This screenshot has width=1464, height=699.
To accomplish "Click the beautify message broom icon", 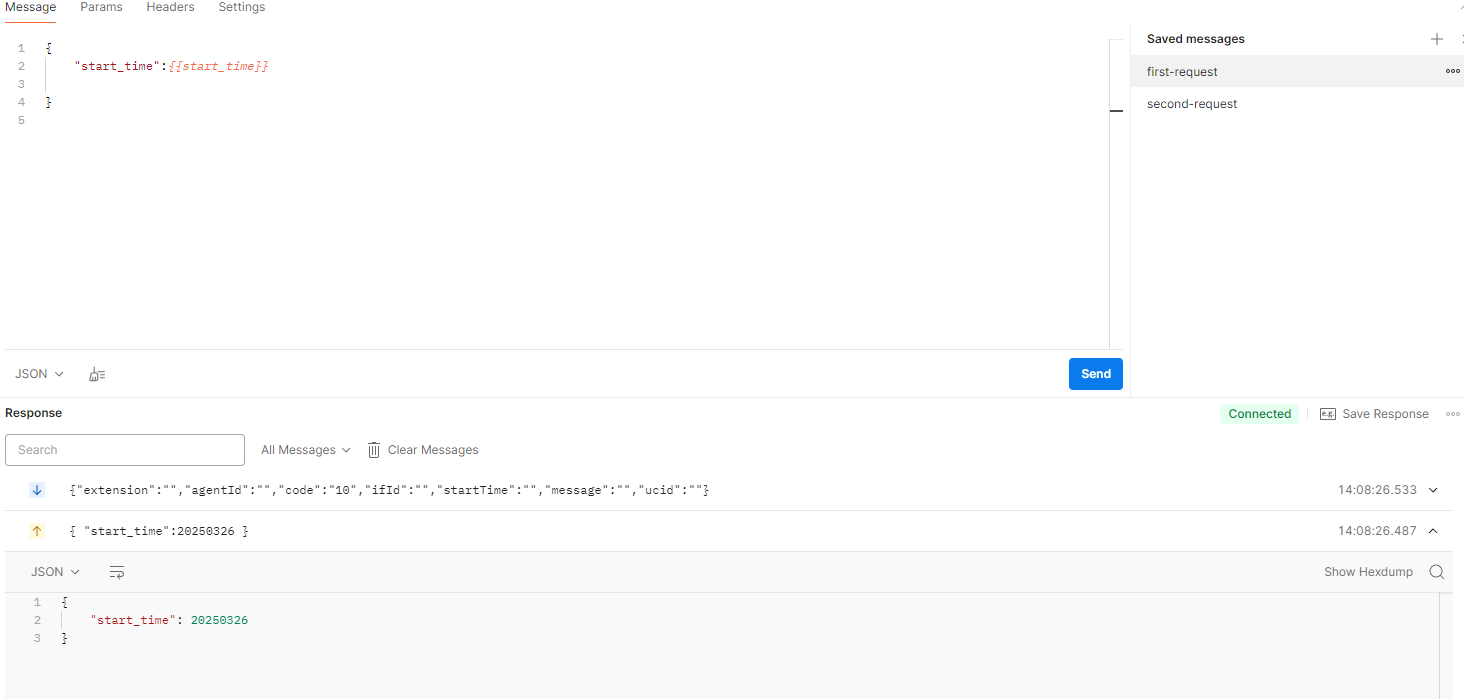I will [x=97, y=374].
